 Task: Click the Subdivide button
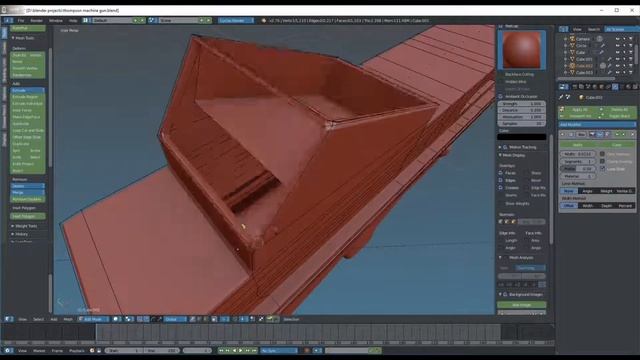tap(27, 124)
